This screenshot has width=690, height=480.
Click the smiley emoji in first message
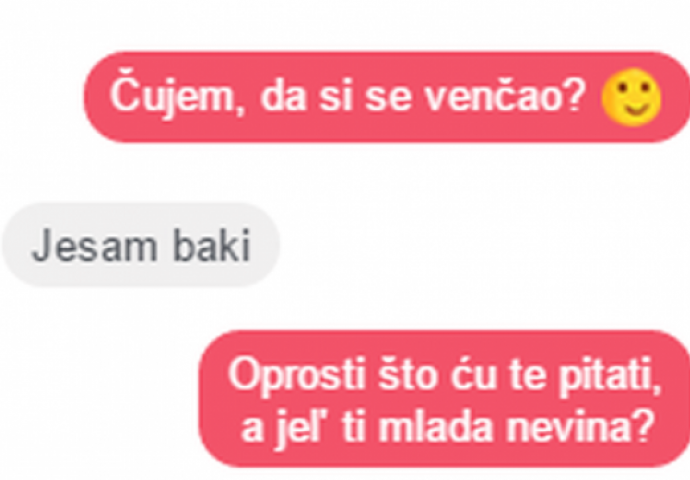click(631, 97)
